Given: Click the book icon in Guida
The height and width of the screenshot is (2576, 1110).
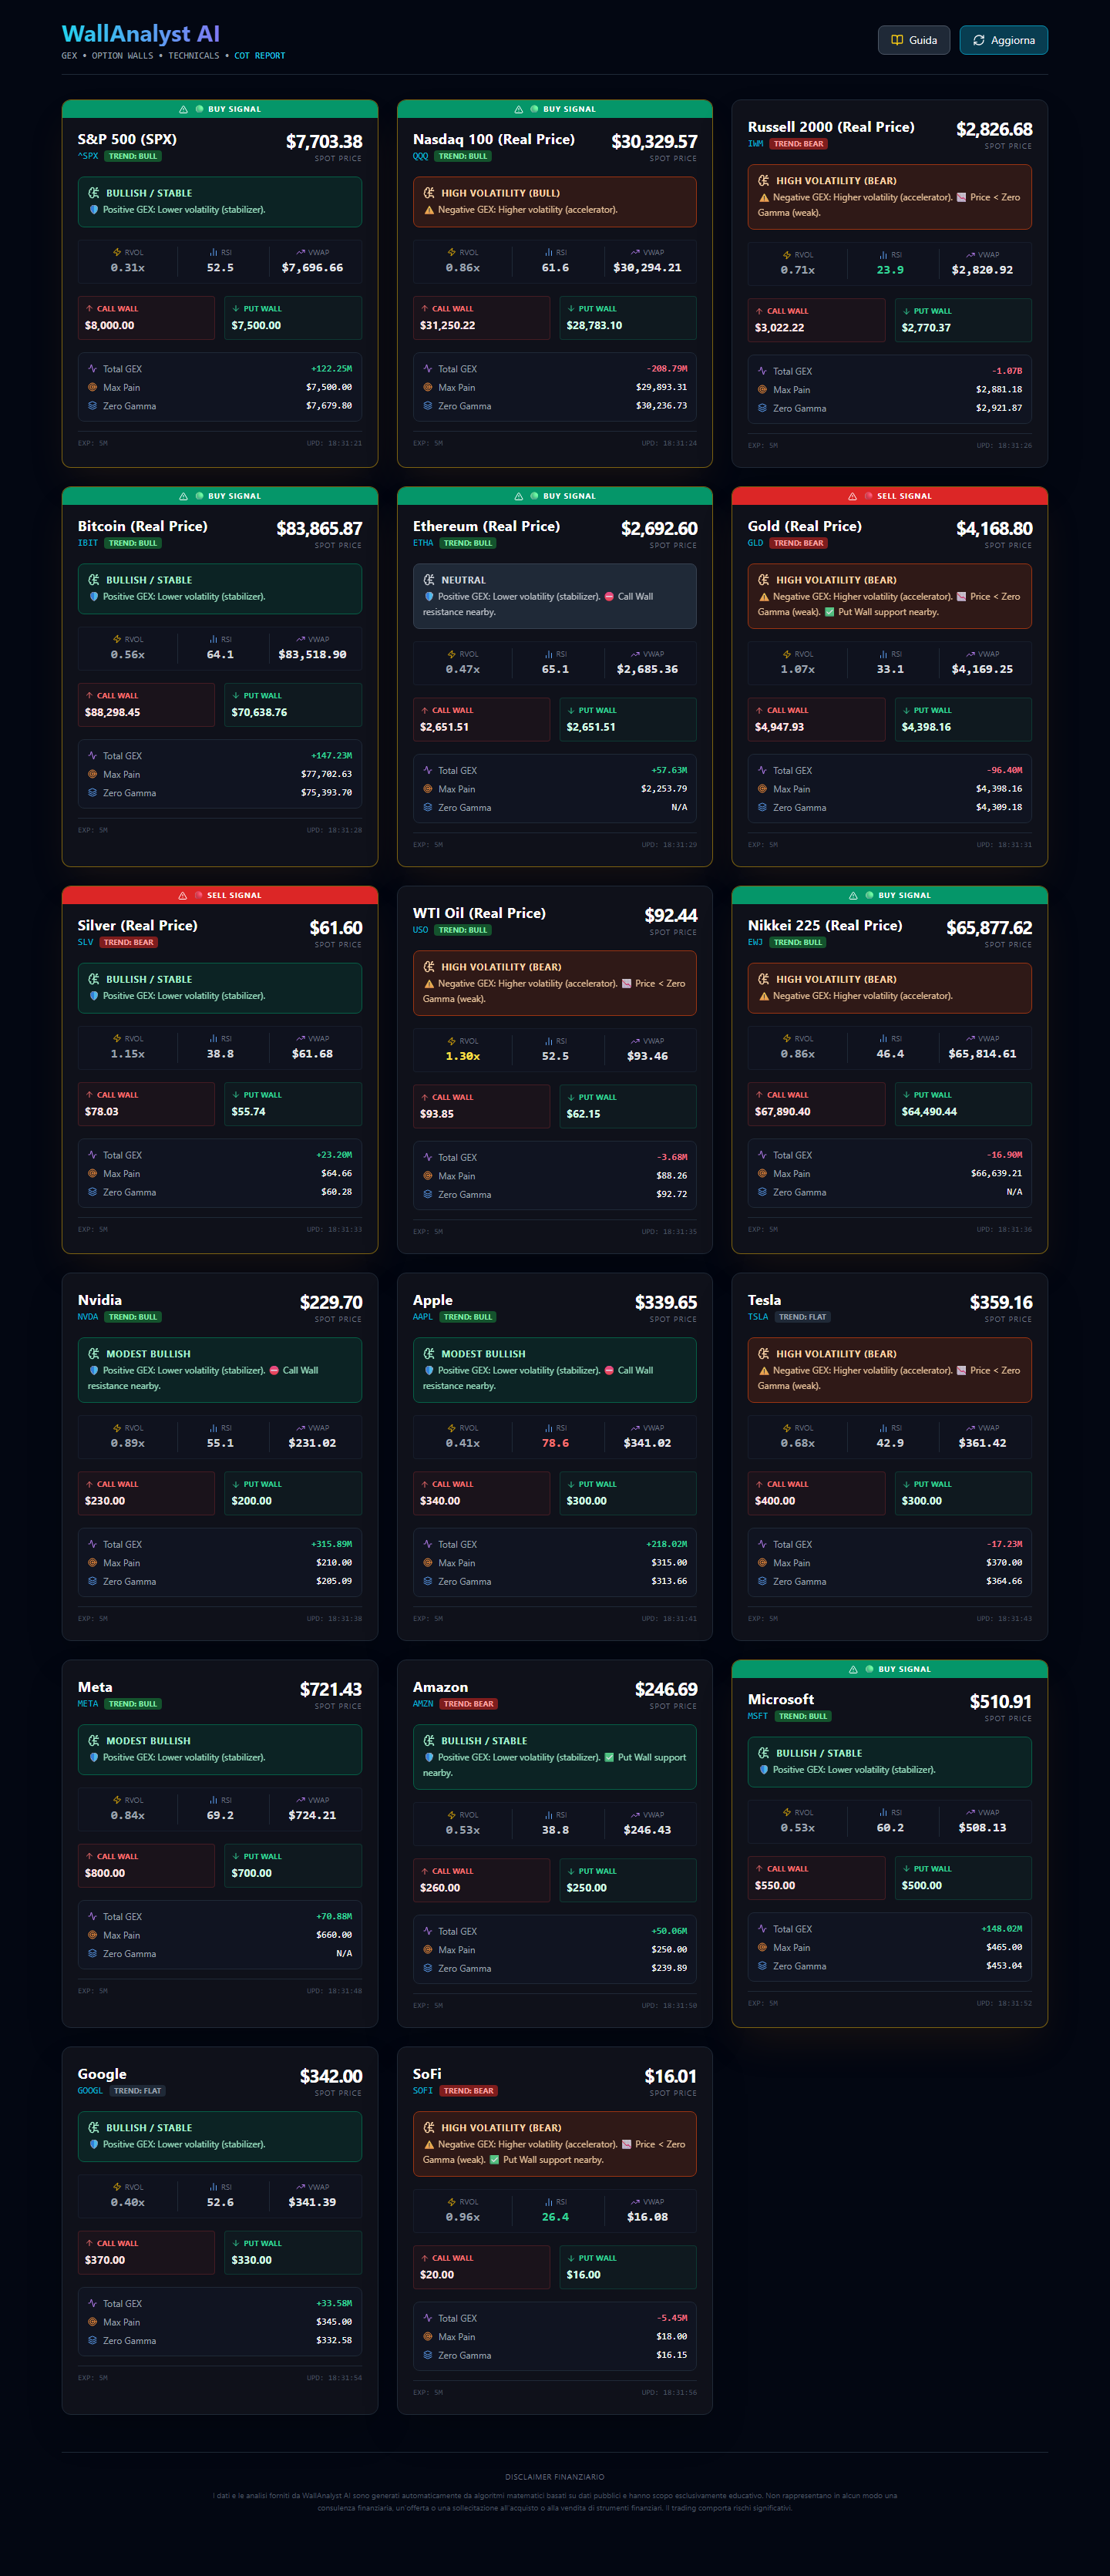Looking at the screenshot, I should tap(897, 40).
